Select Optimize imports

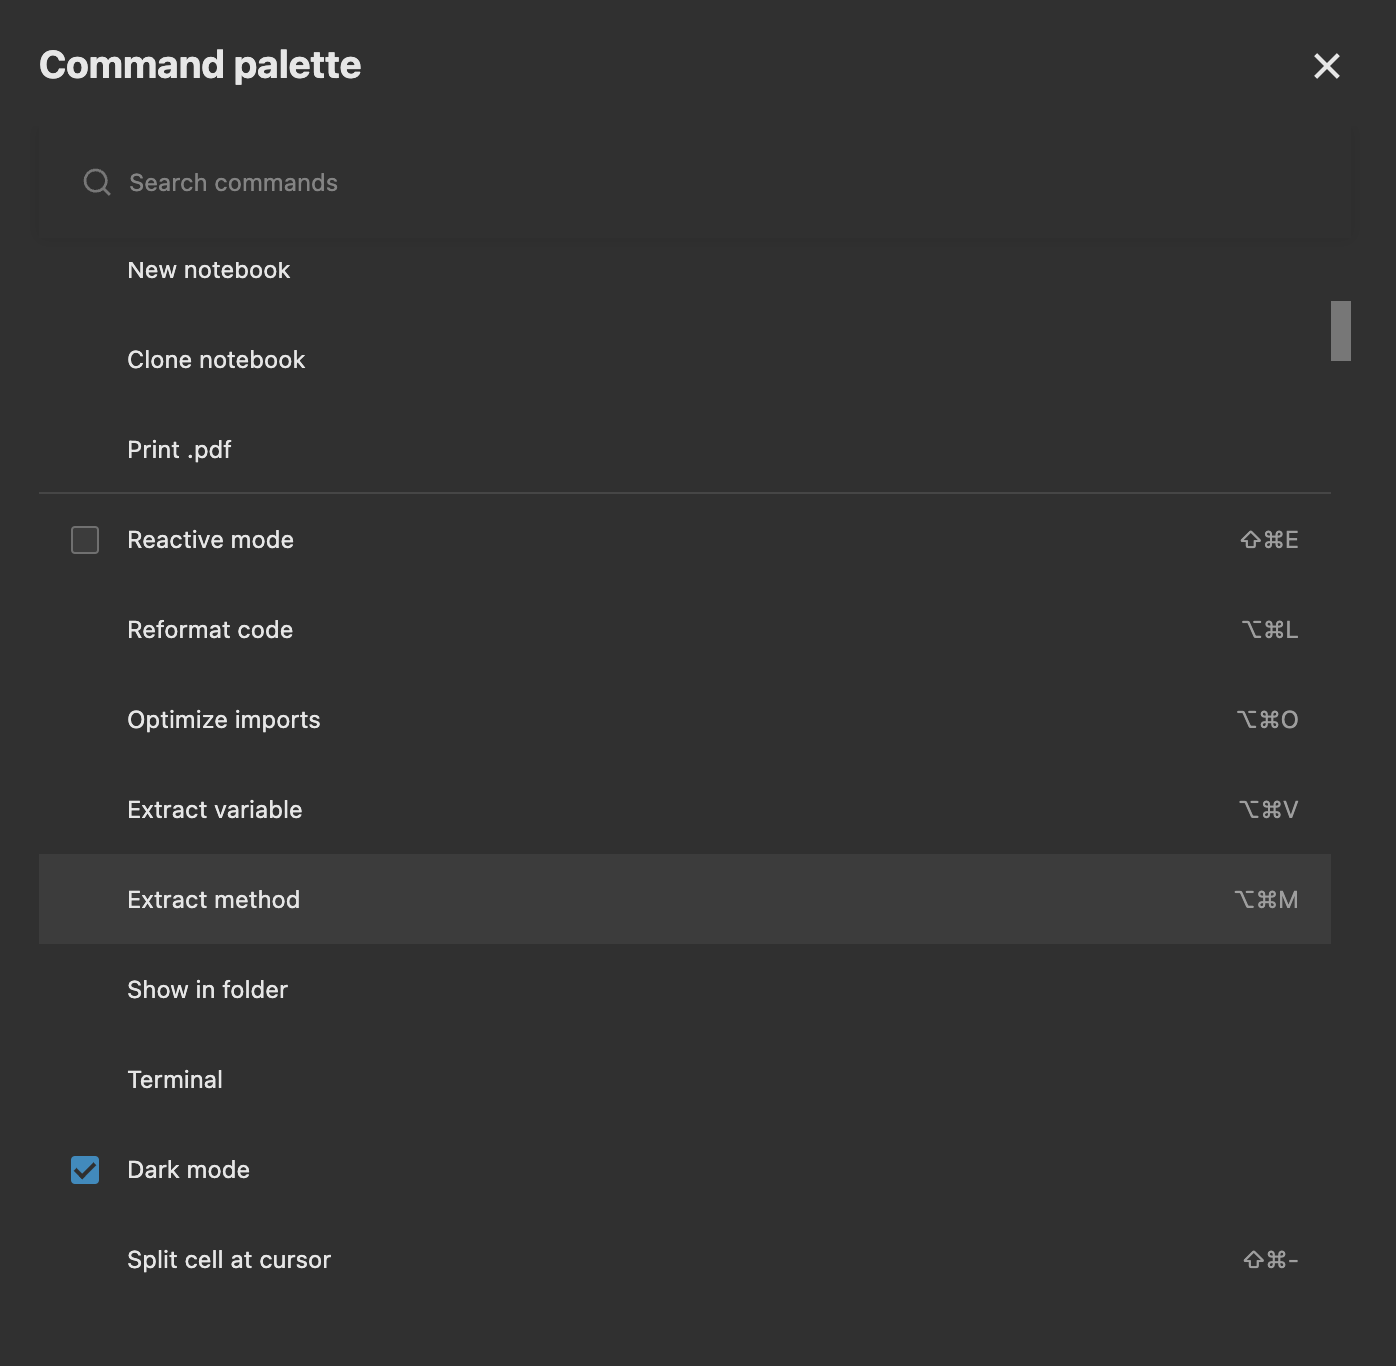pos(223,719)
